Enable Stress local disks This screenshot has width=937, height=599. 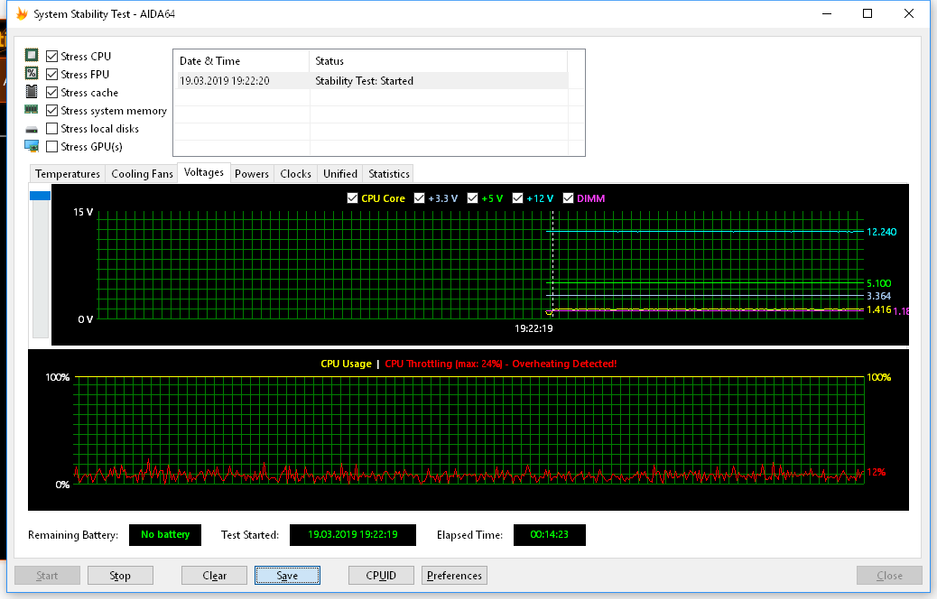52,129
